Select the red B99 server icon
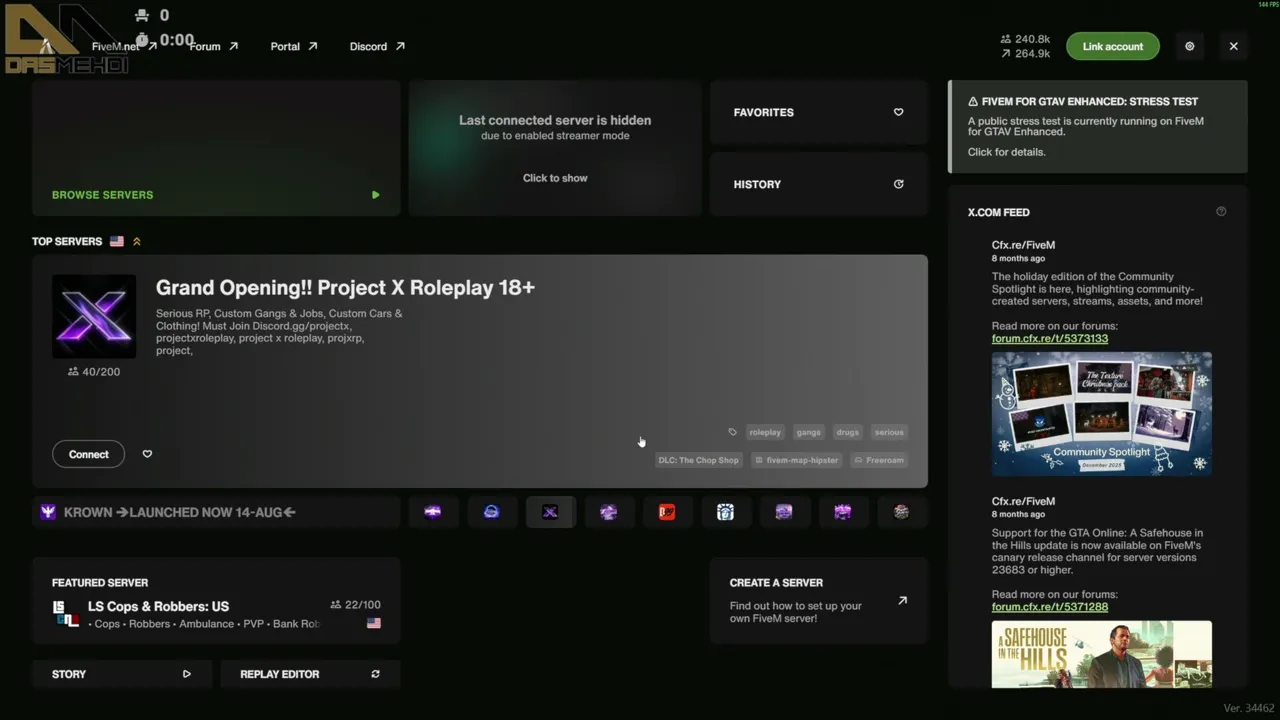 tap(667, 512)
